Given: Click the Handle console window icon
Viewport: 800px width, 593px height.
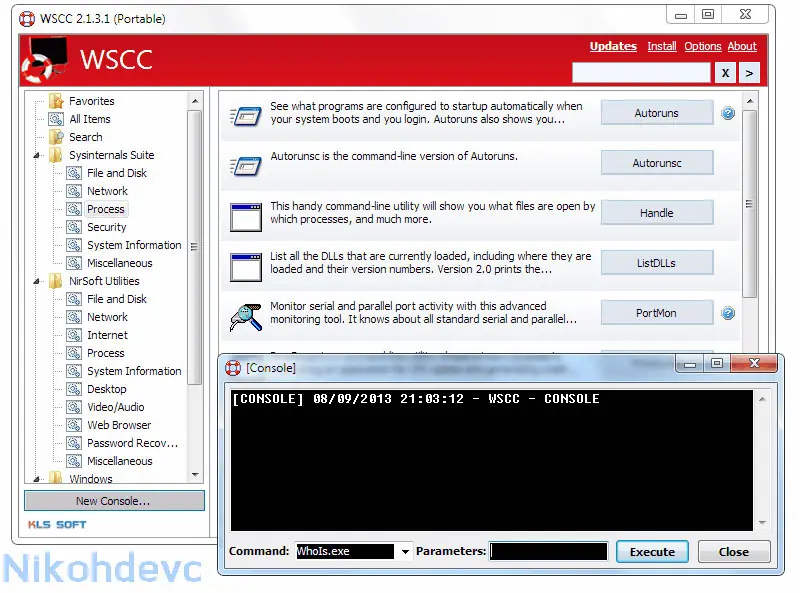Looking at the screenshot, I should tap(246, 217).
